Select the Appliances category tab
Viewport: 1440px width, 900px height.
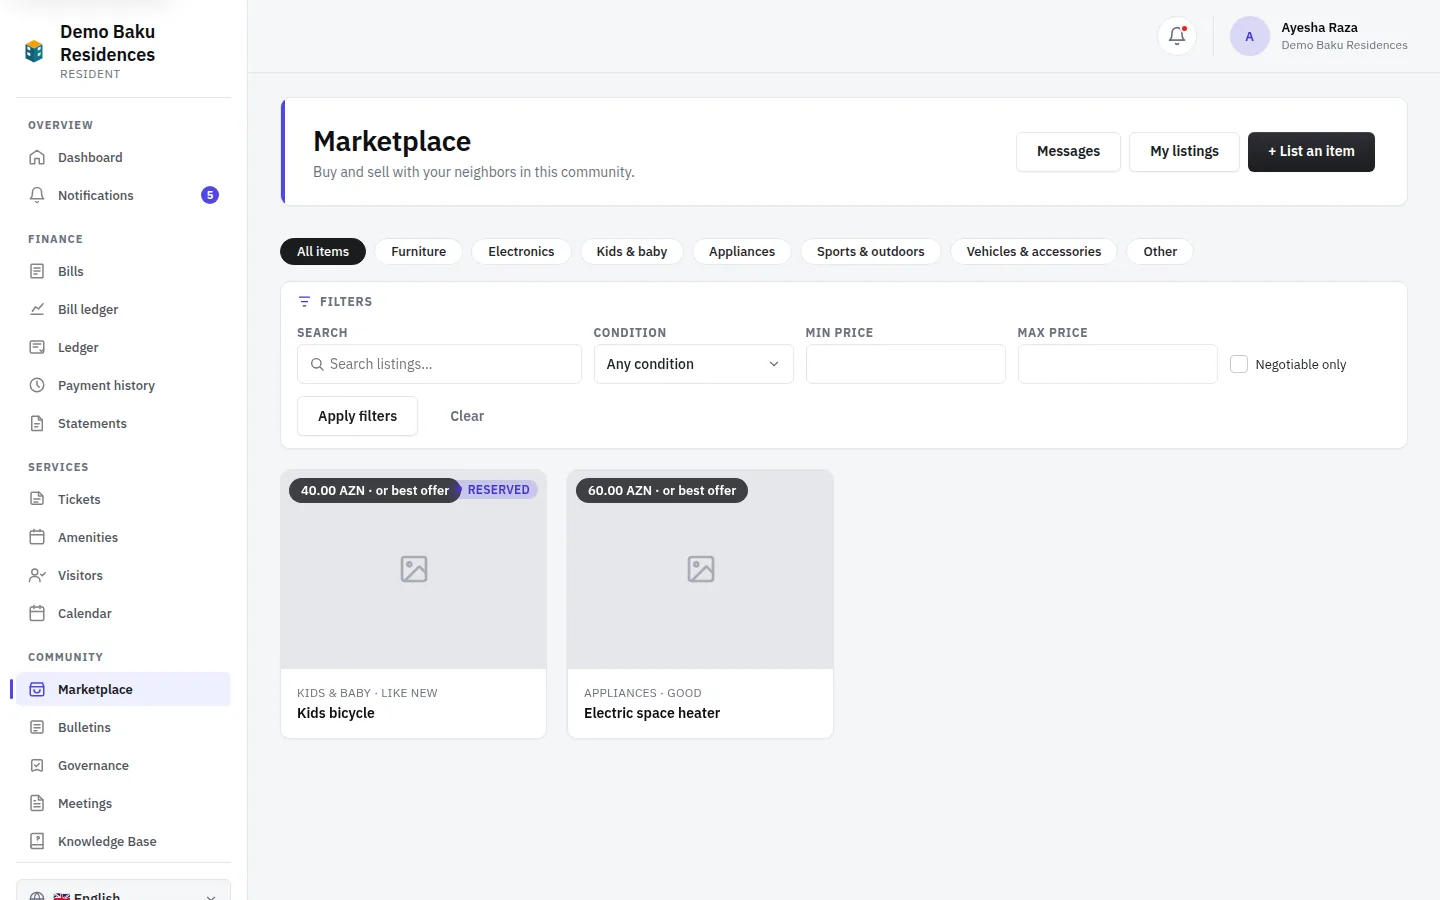point(742,251)
